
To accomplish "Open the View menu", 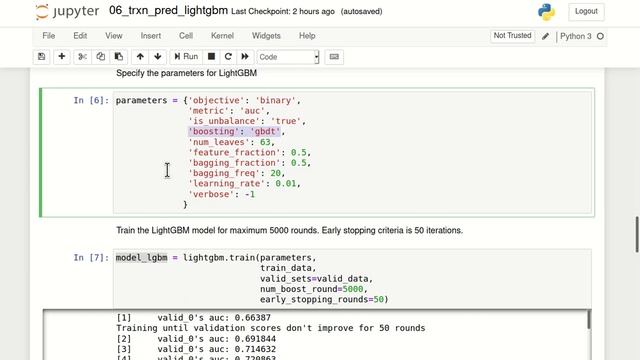I will [x=113, y=36].
